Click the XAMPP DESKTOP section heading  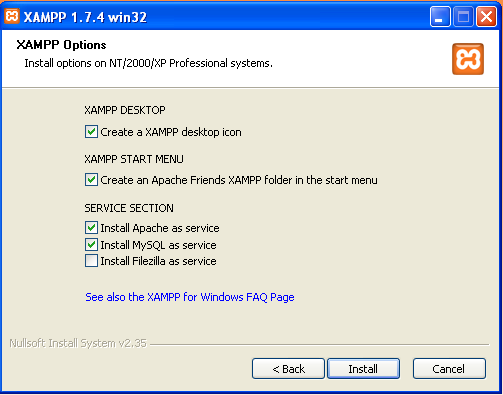point(125,110)
